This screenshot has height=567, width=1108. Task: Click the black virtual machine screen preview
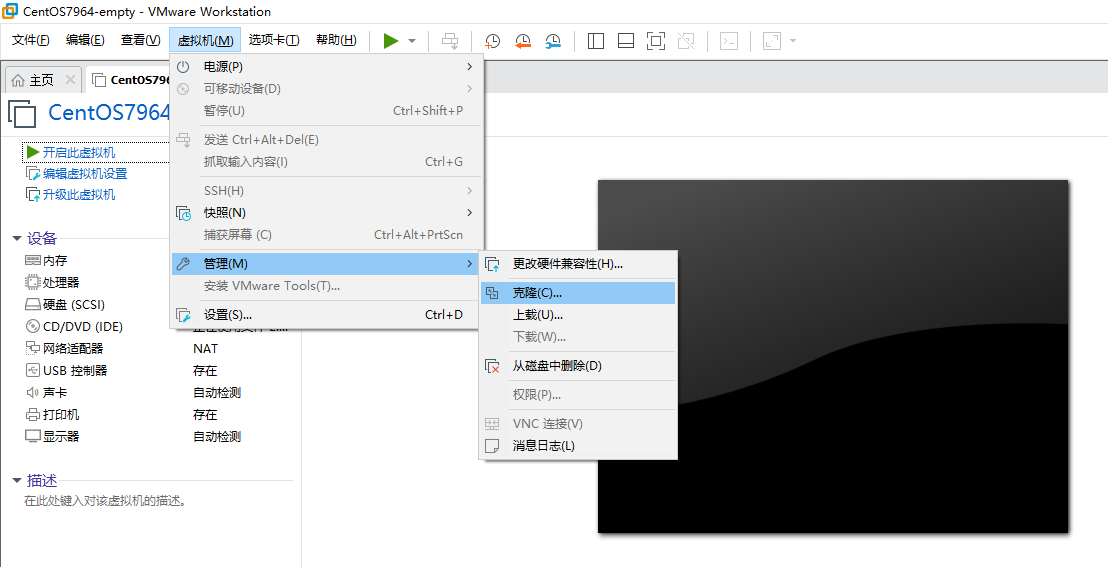(x=833, y=356)
